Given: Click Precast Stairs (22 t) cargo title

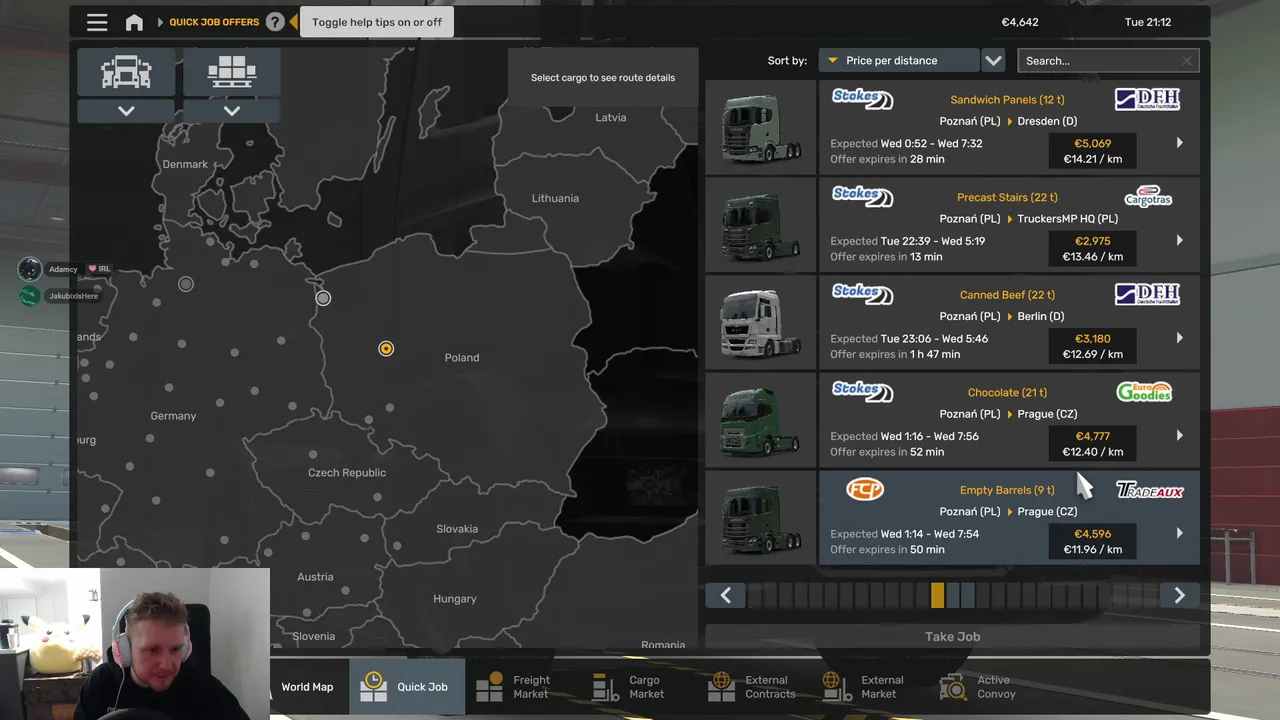Looking at the screenshot, I should 1007,198.
